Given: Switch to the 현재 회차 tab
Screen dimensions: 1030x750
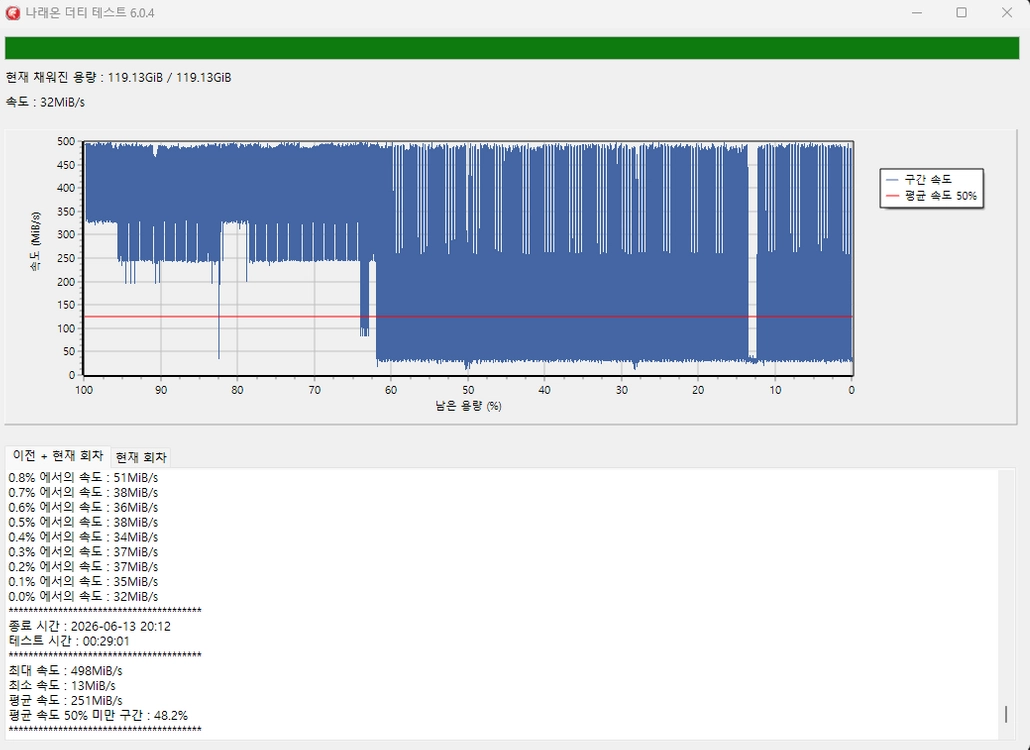Looking at the screenshot, I should tap(141, 457).
